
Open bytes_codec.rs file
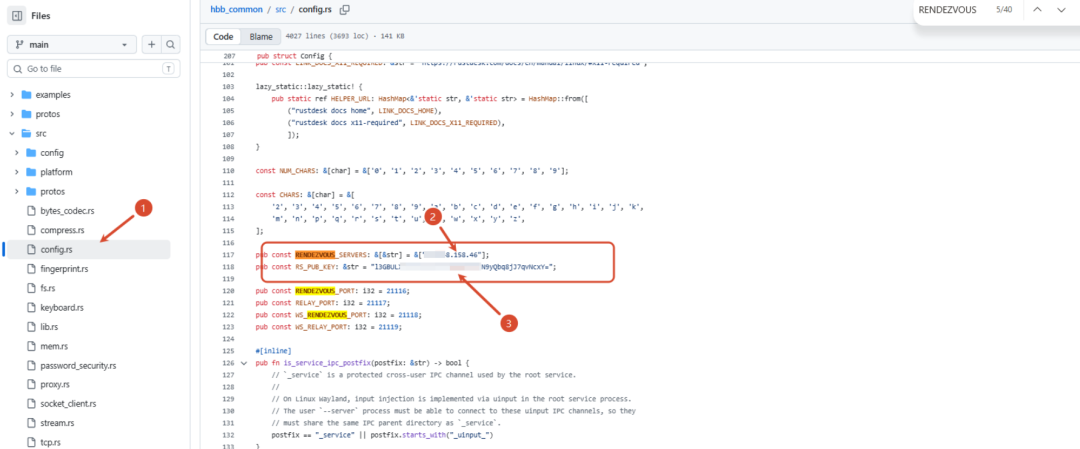(x=68, y=211)
